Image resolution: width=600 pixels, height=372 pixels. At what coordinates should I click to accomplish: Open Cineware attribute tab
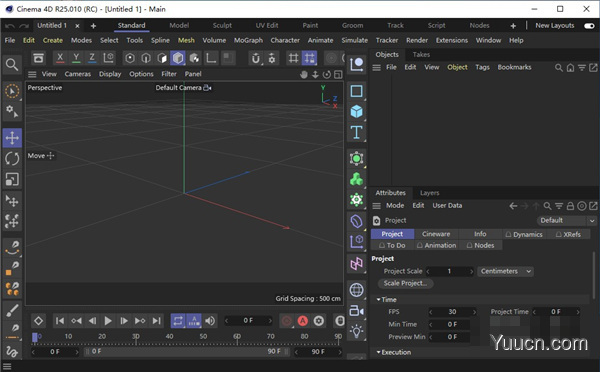click(x=436, y=234)
